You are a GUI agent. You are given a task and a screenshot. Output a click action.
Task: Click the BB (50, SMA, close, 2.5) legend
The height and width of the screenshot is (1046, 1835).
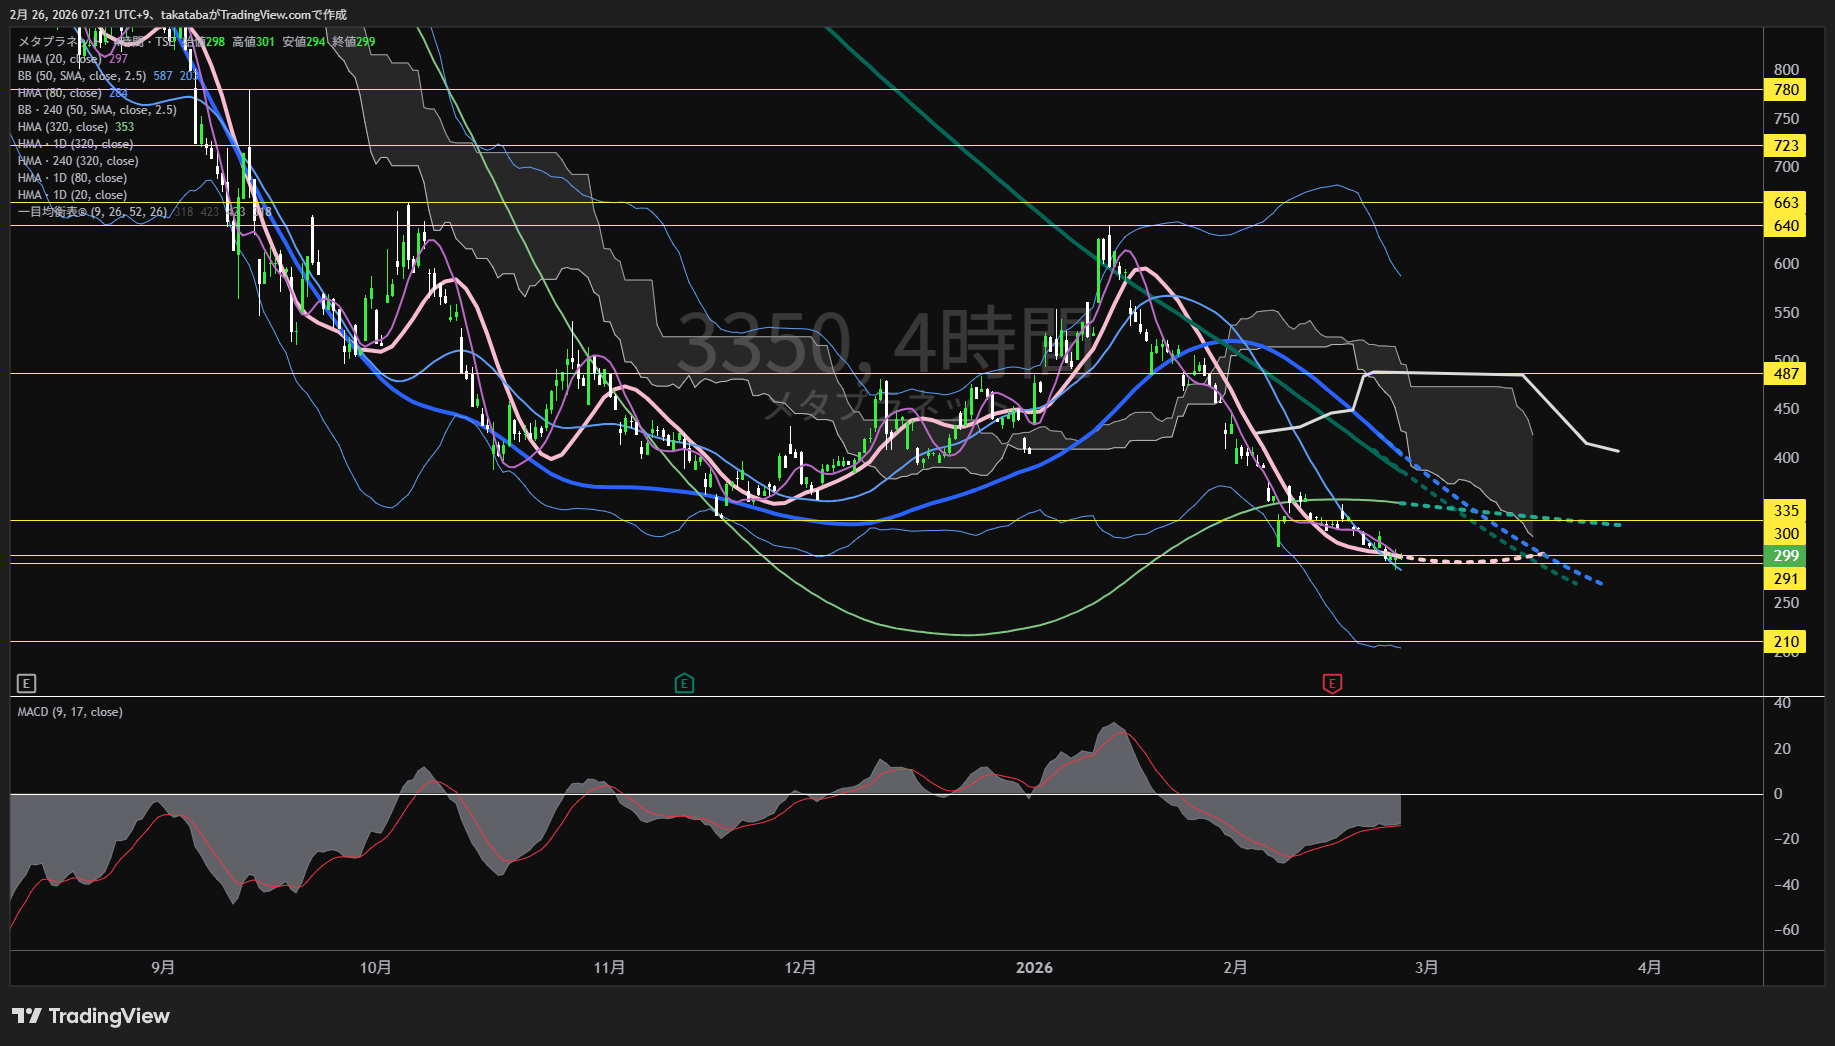coord(82,76)
